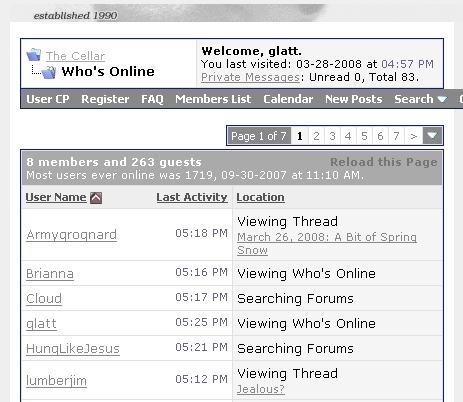463x402 pixels.
Task: Go to page 3 of results
Action: coord(332,136)
